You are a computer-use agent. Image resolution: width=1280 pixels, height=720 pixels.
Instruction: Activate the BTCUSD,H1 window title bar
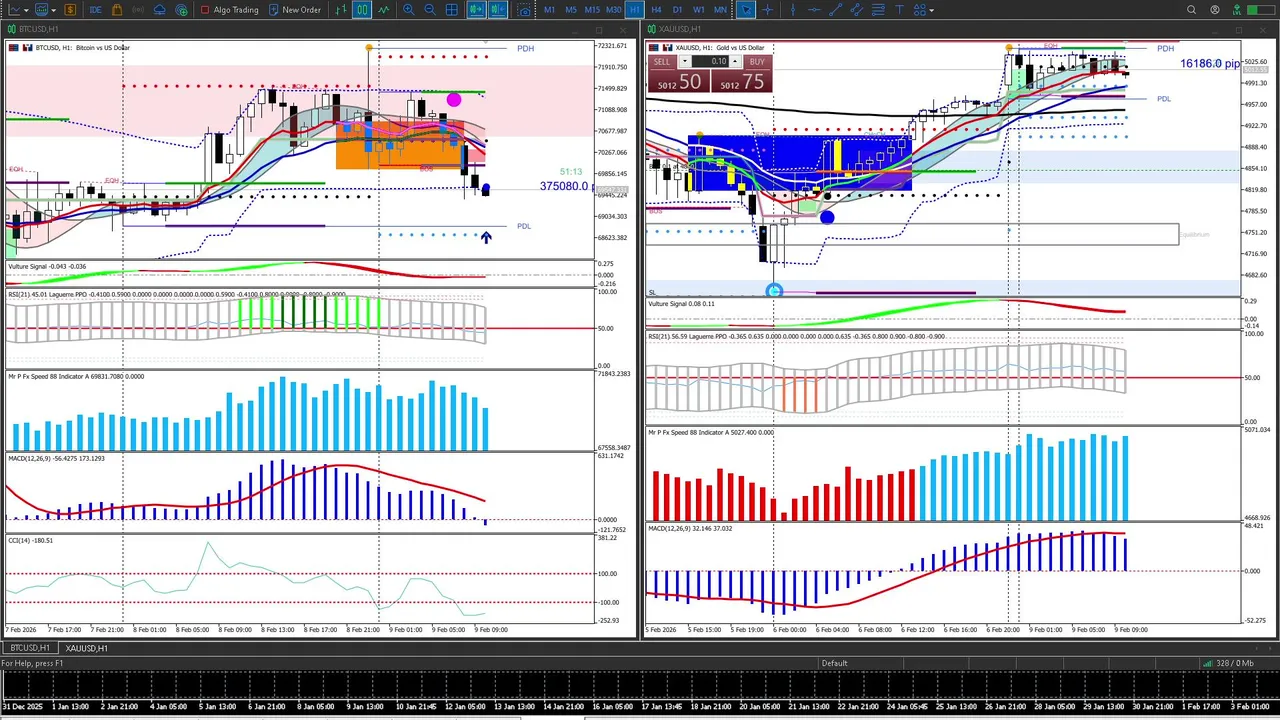[320, 29]
